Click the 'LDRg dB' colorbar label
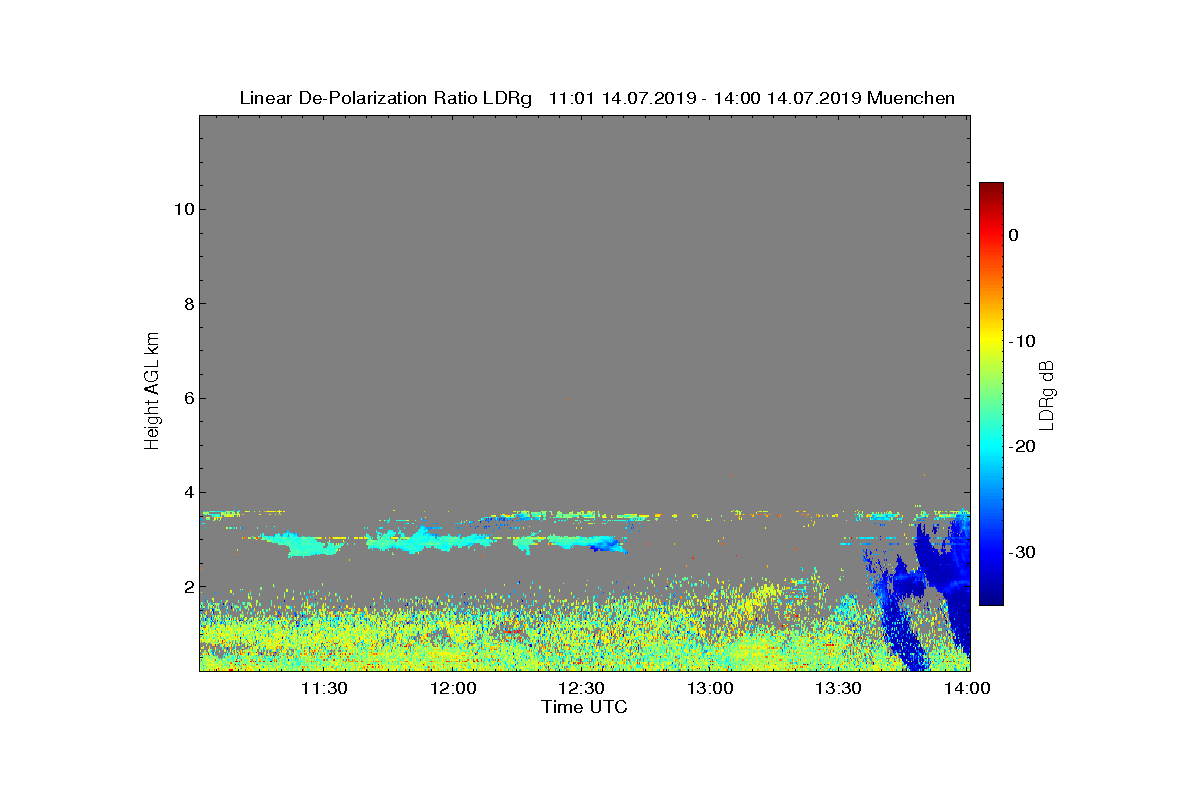 (x=1046, y=394)
